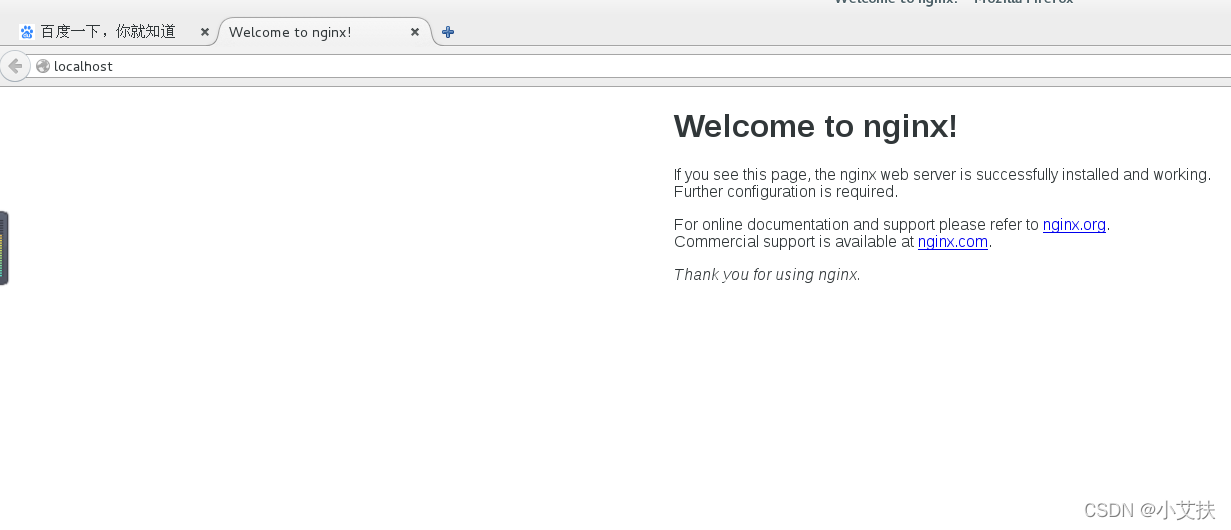Screen dimensions: 1231x530
Task: Open the nginx.com link
Action: (x=953, y=242)
